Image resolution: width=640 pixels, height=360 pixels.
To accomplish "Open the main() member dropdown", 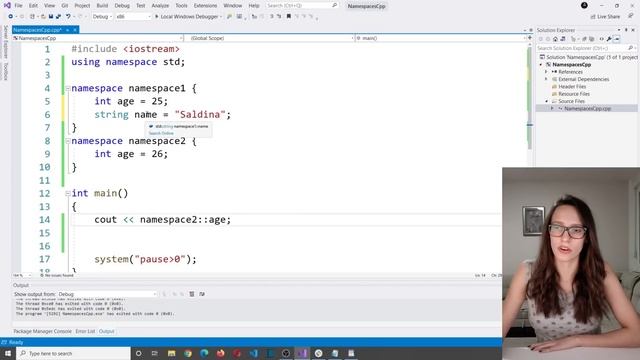I will 441,38.
